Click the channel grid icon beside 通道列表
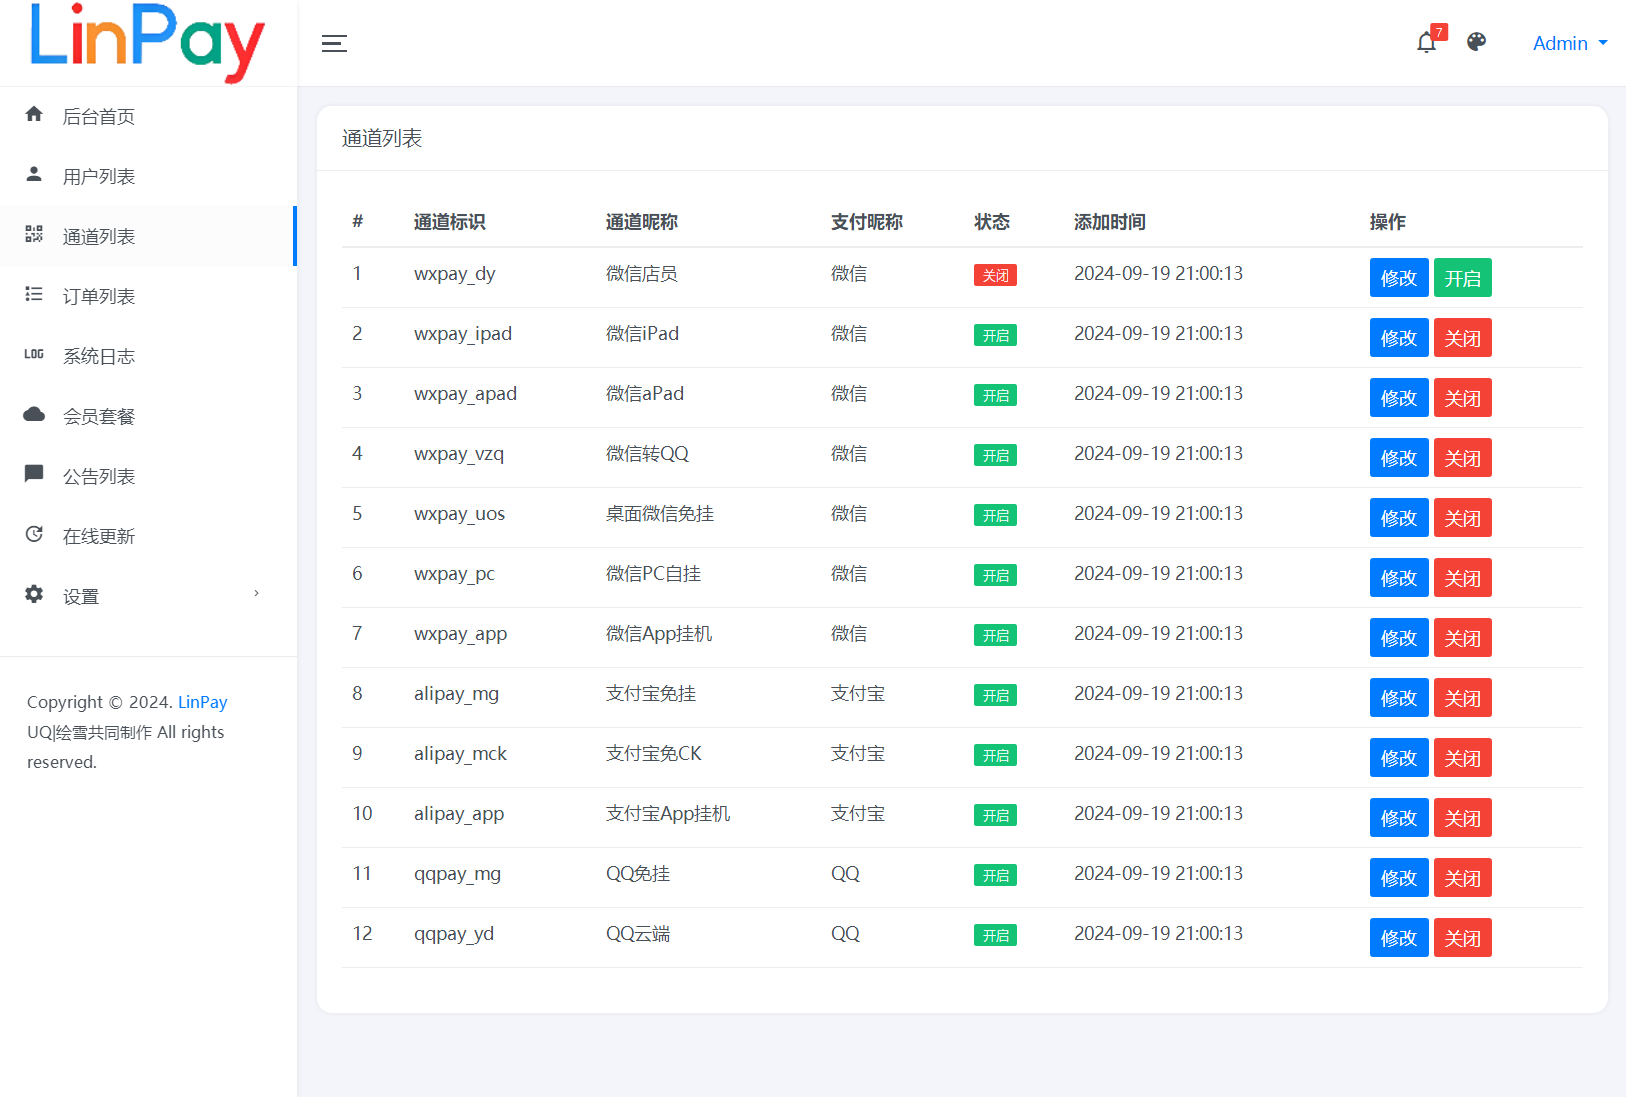 [34, 235]
